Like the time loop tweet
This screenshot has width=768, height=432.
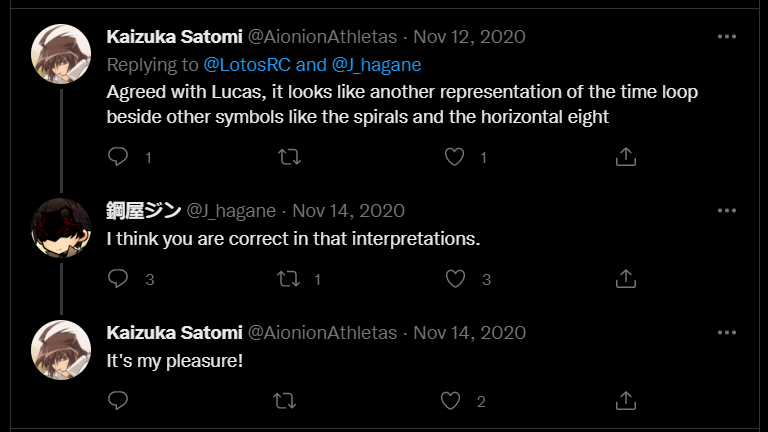[455, 157]
